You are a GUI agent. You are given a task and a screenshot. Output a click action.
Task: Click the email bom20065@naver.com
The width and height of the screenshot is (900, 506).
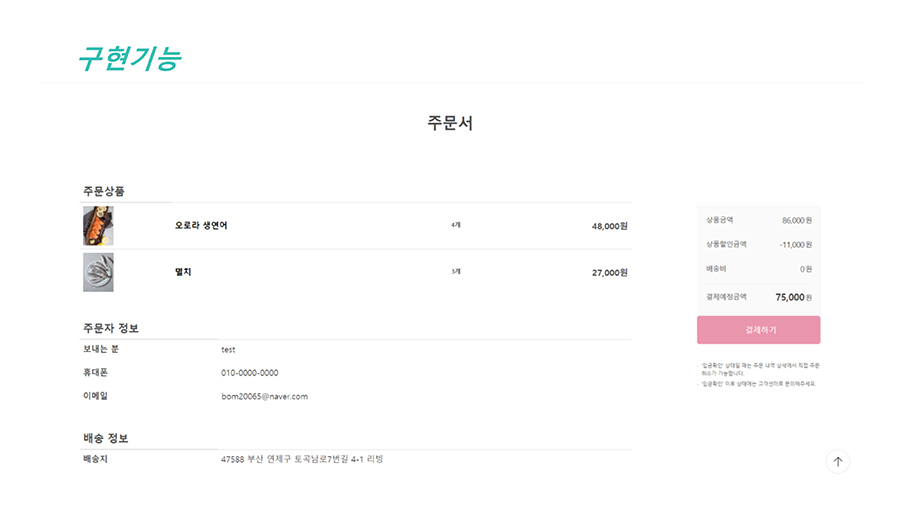click(265, 396)
